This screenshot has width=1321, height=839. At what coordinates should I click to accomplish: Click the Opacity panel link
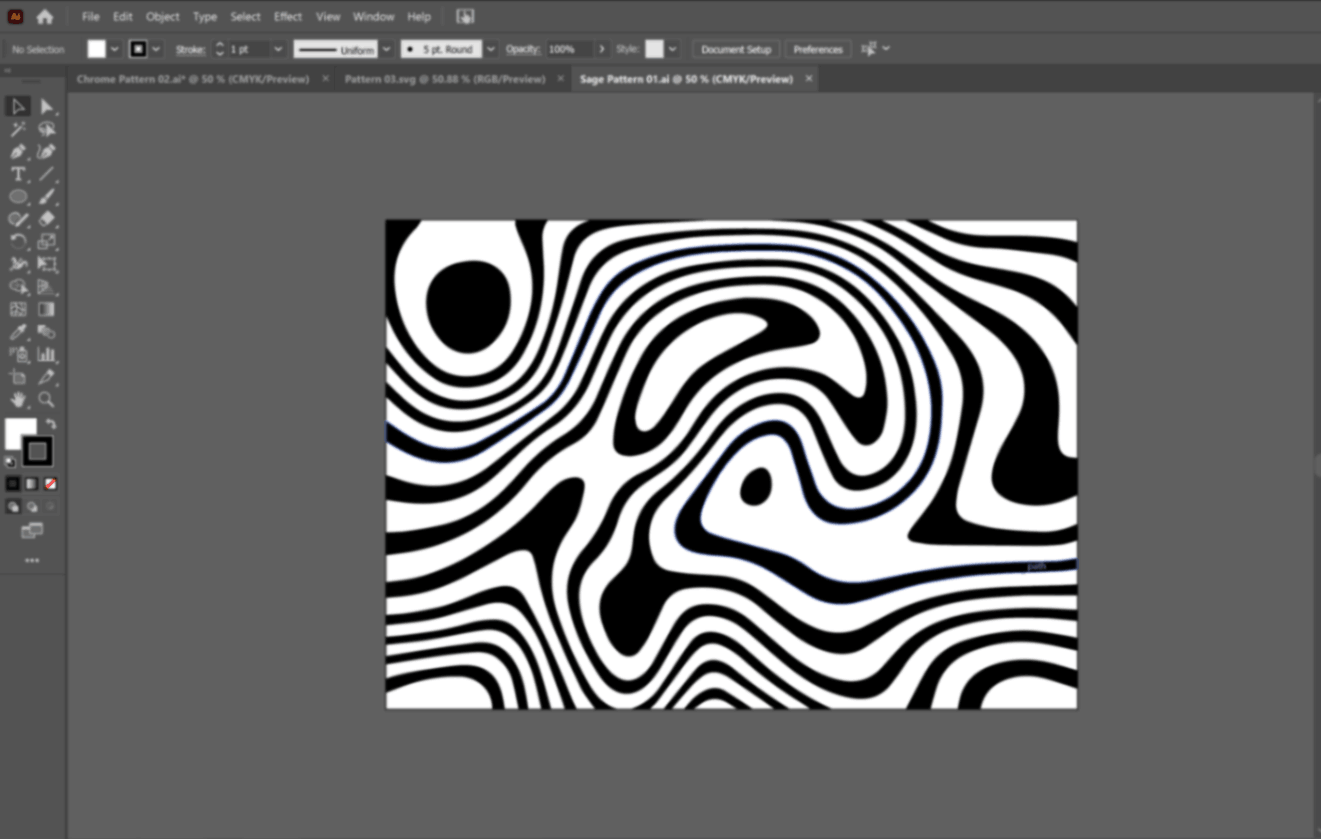coord(522,49)
